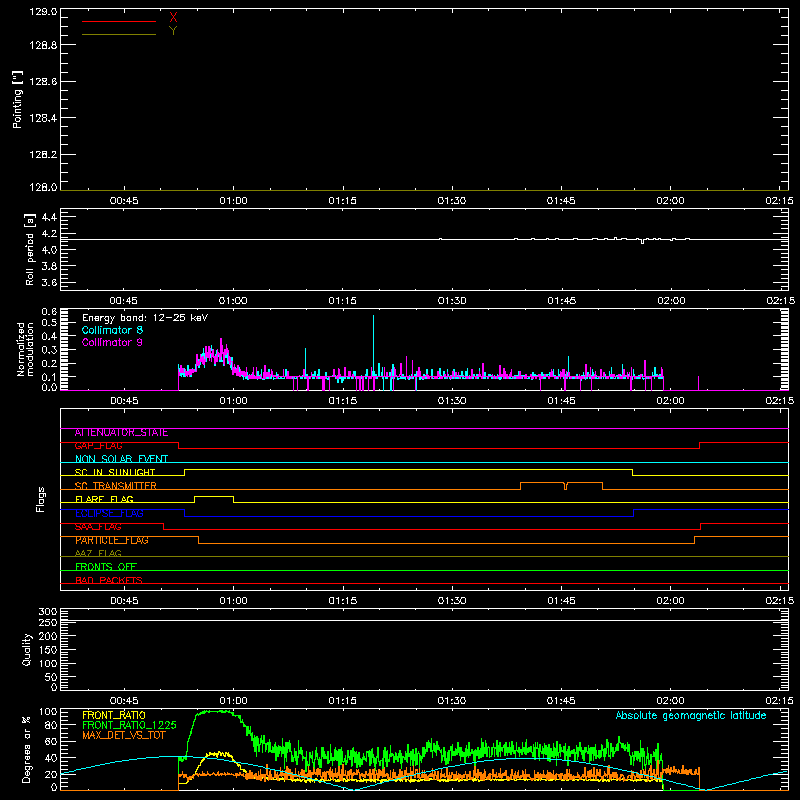Click the Roll period axis title

[30, 249]
